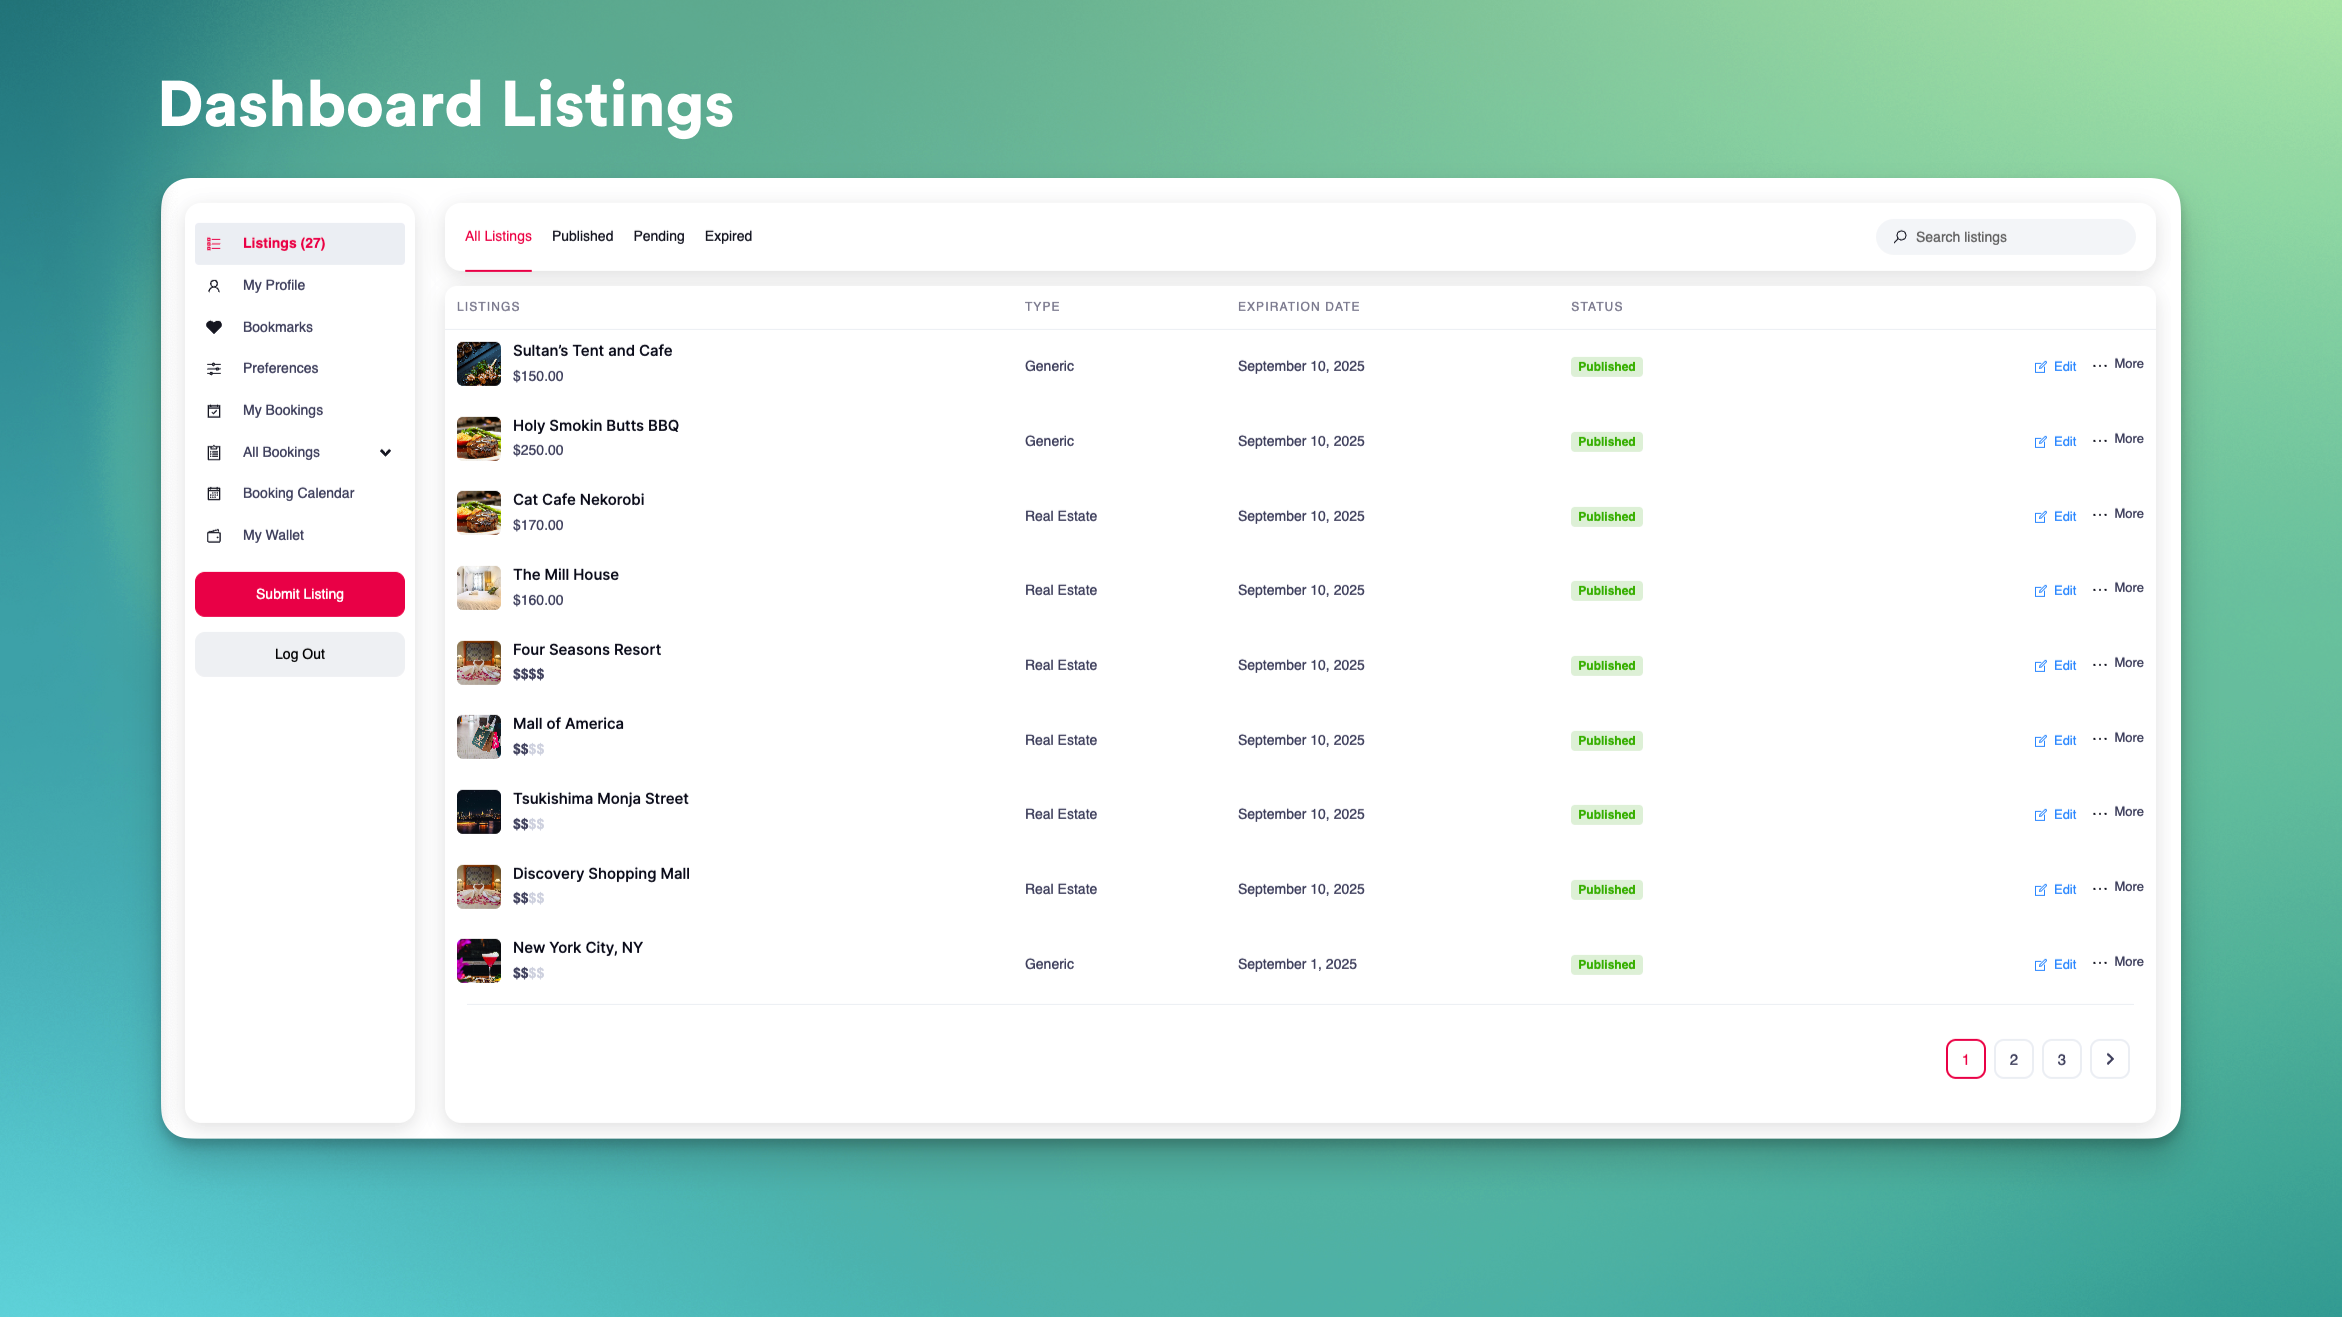Open More menu for New York City, NY

click(2118, 963)
